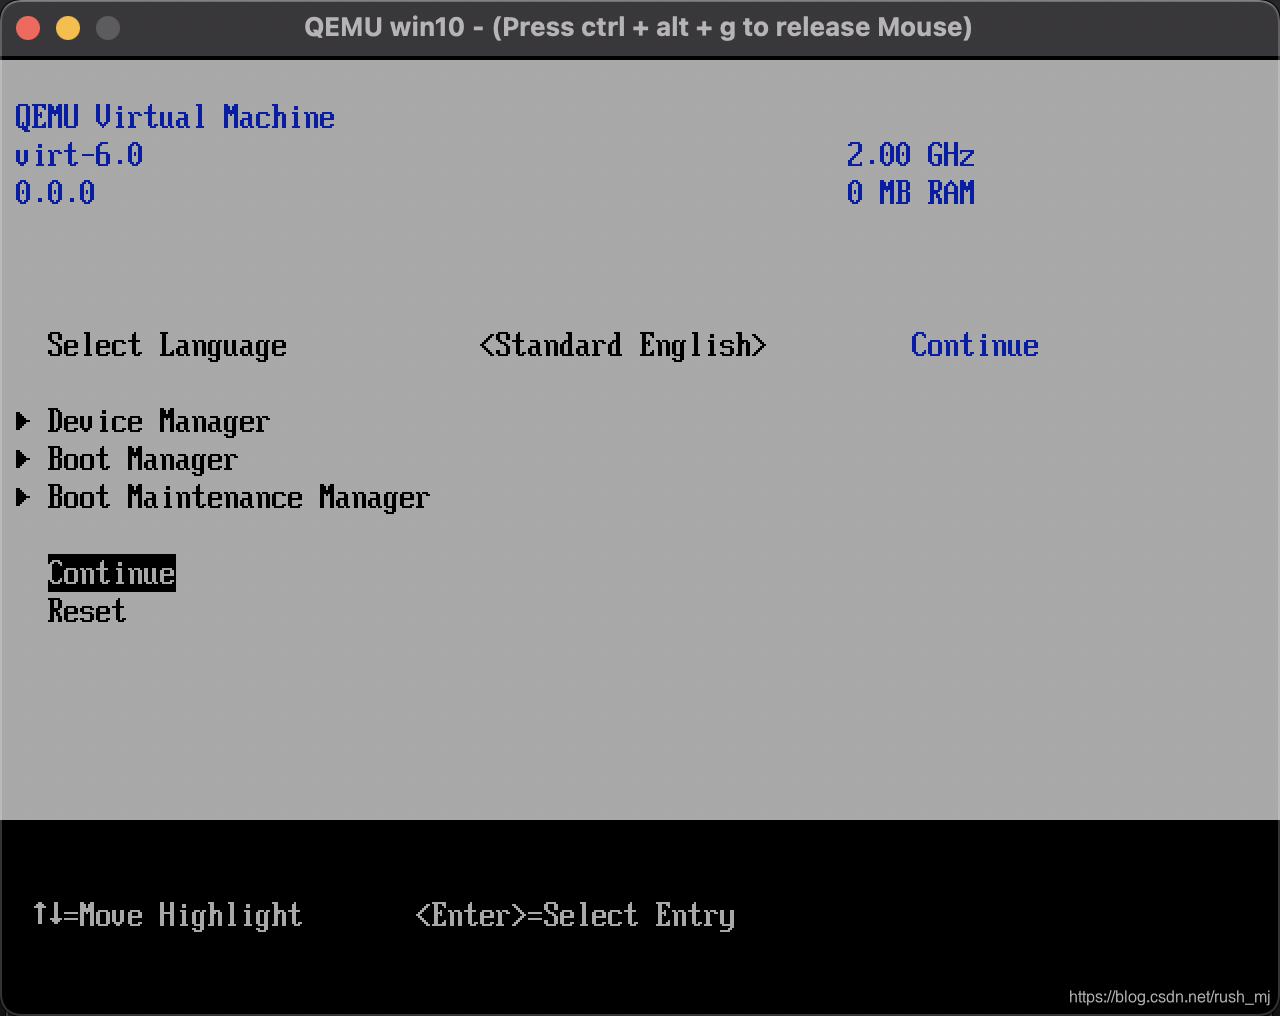1280x1016 pixels.
Task: Click the QEMU win10 window title bar text
Action: coord(638,27)
